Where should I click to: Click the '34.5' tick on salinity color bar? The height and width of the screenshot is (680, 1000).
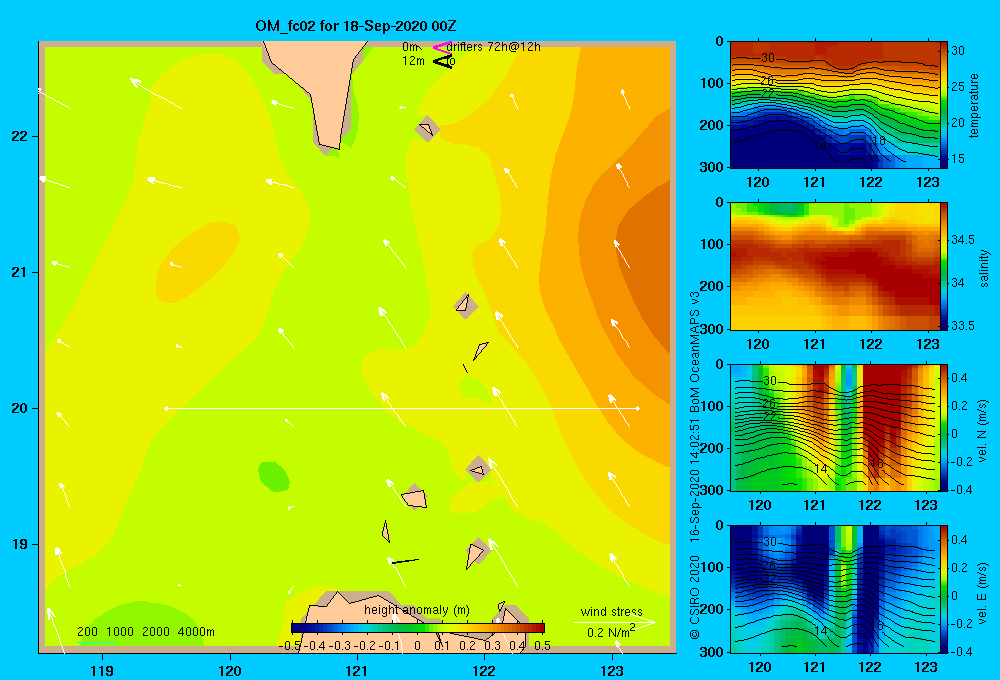962,240
